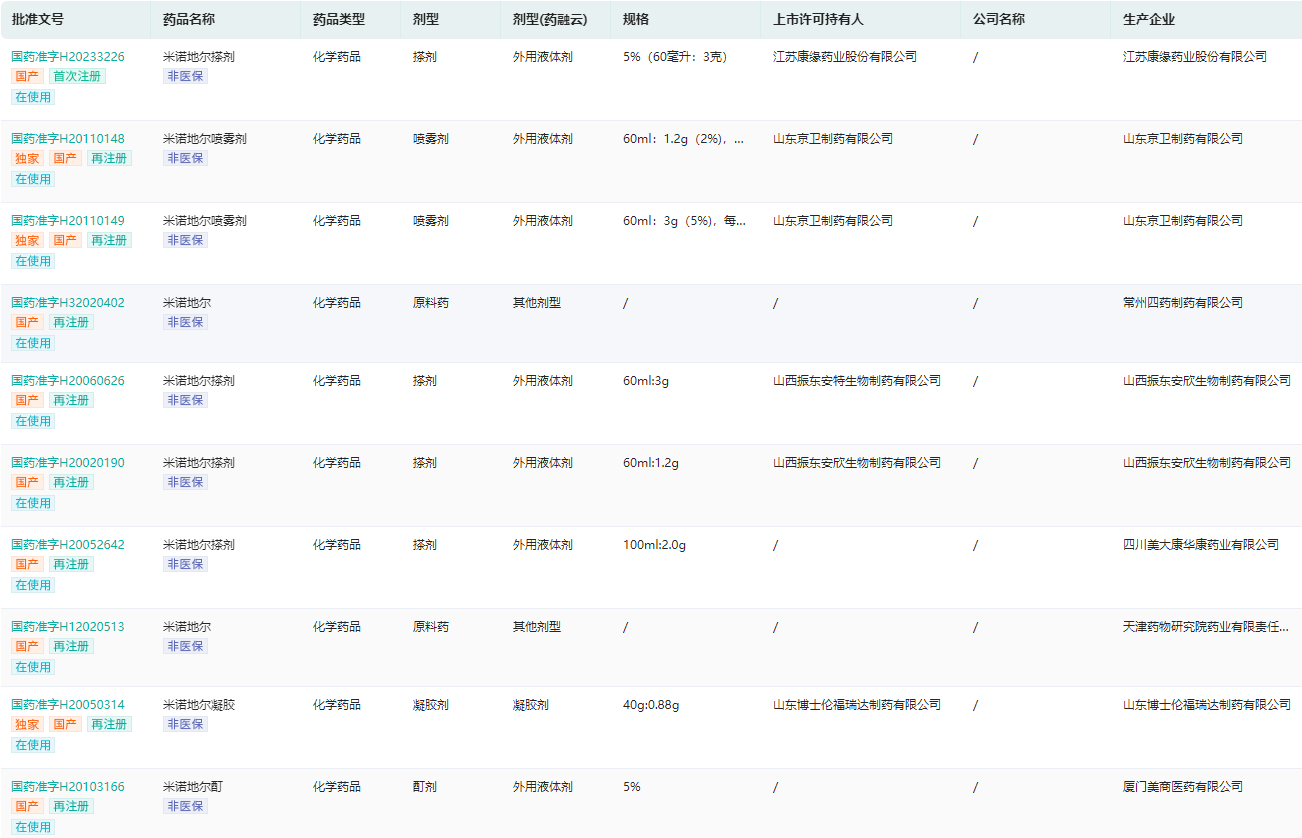Select 江苏康缘药业股份有限公司 in the 上市许可持有人 column
This screenshot has width=1302, height=838.
tap(845, 57)
